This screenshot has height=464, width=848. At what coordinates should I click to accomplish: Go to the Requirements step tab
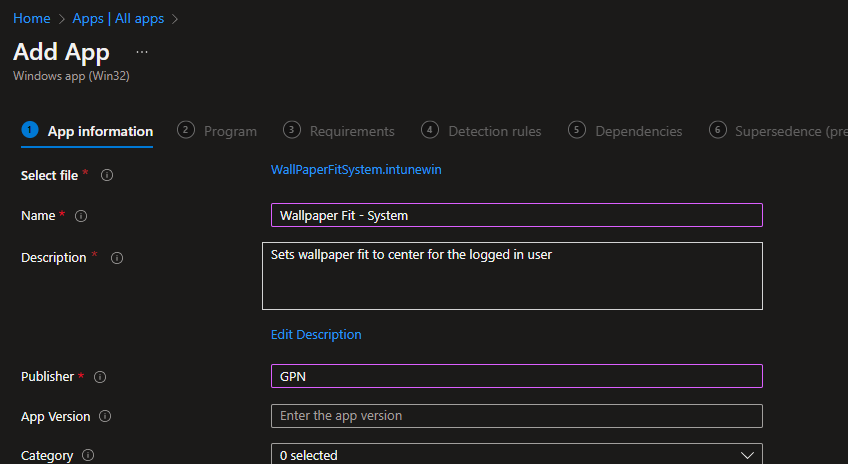click(x=340, y=131)
